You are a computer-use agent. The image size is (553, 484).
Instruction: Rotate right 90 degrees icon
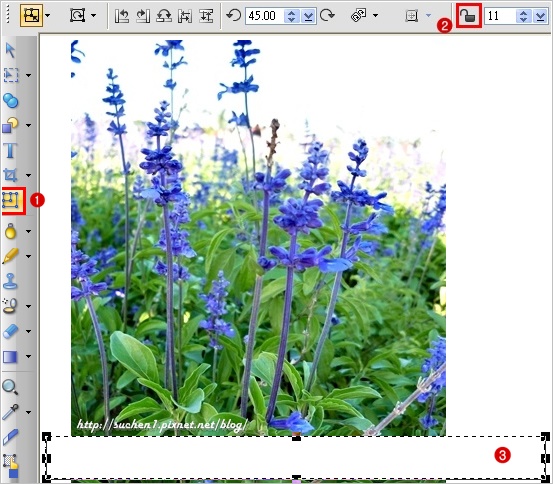(x=143, y=16)
